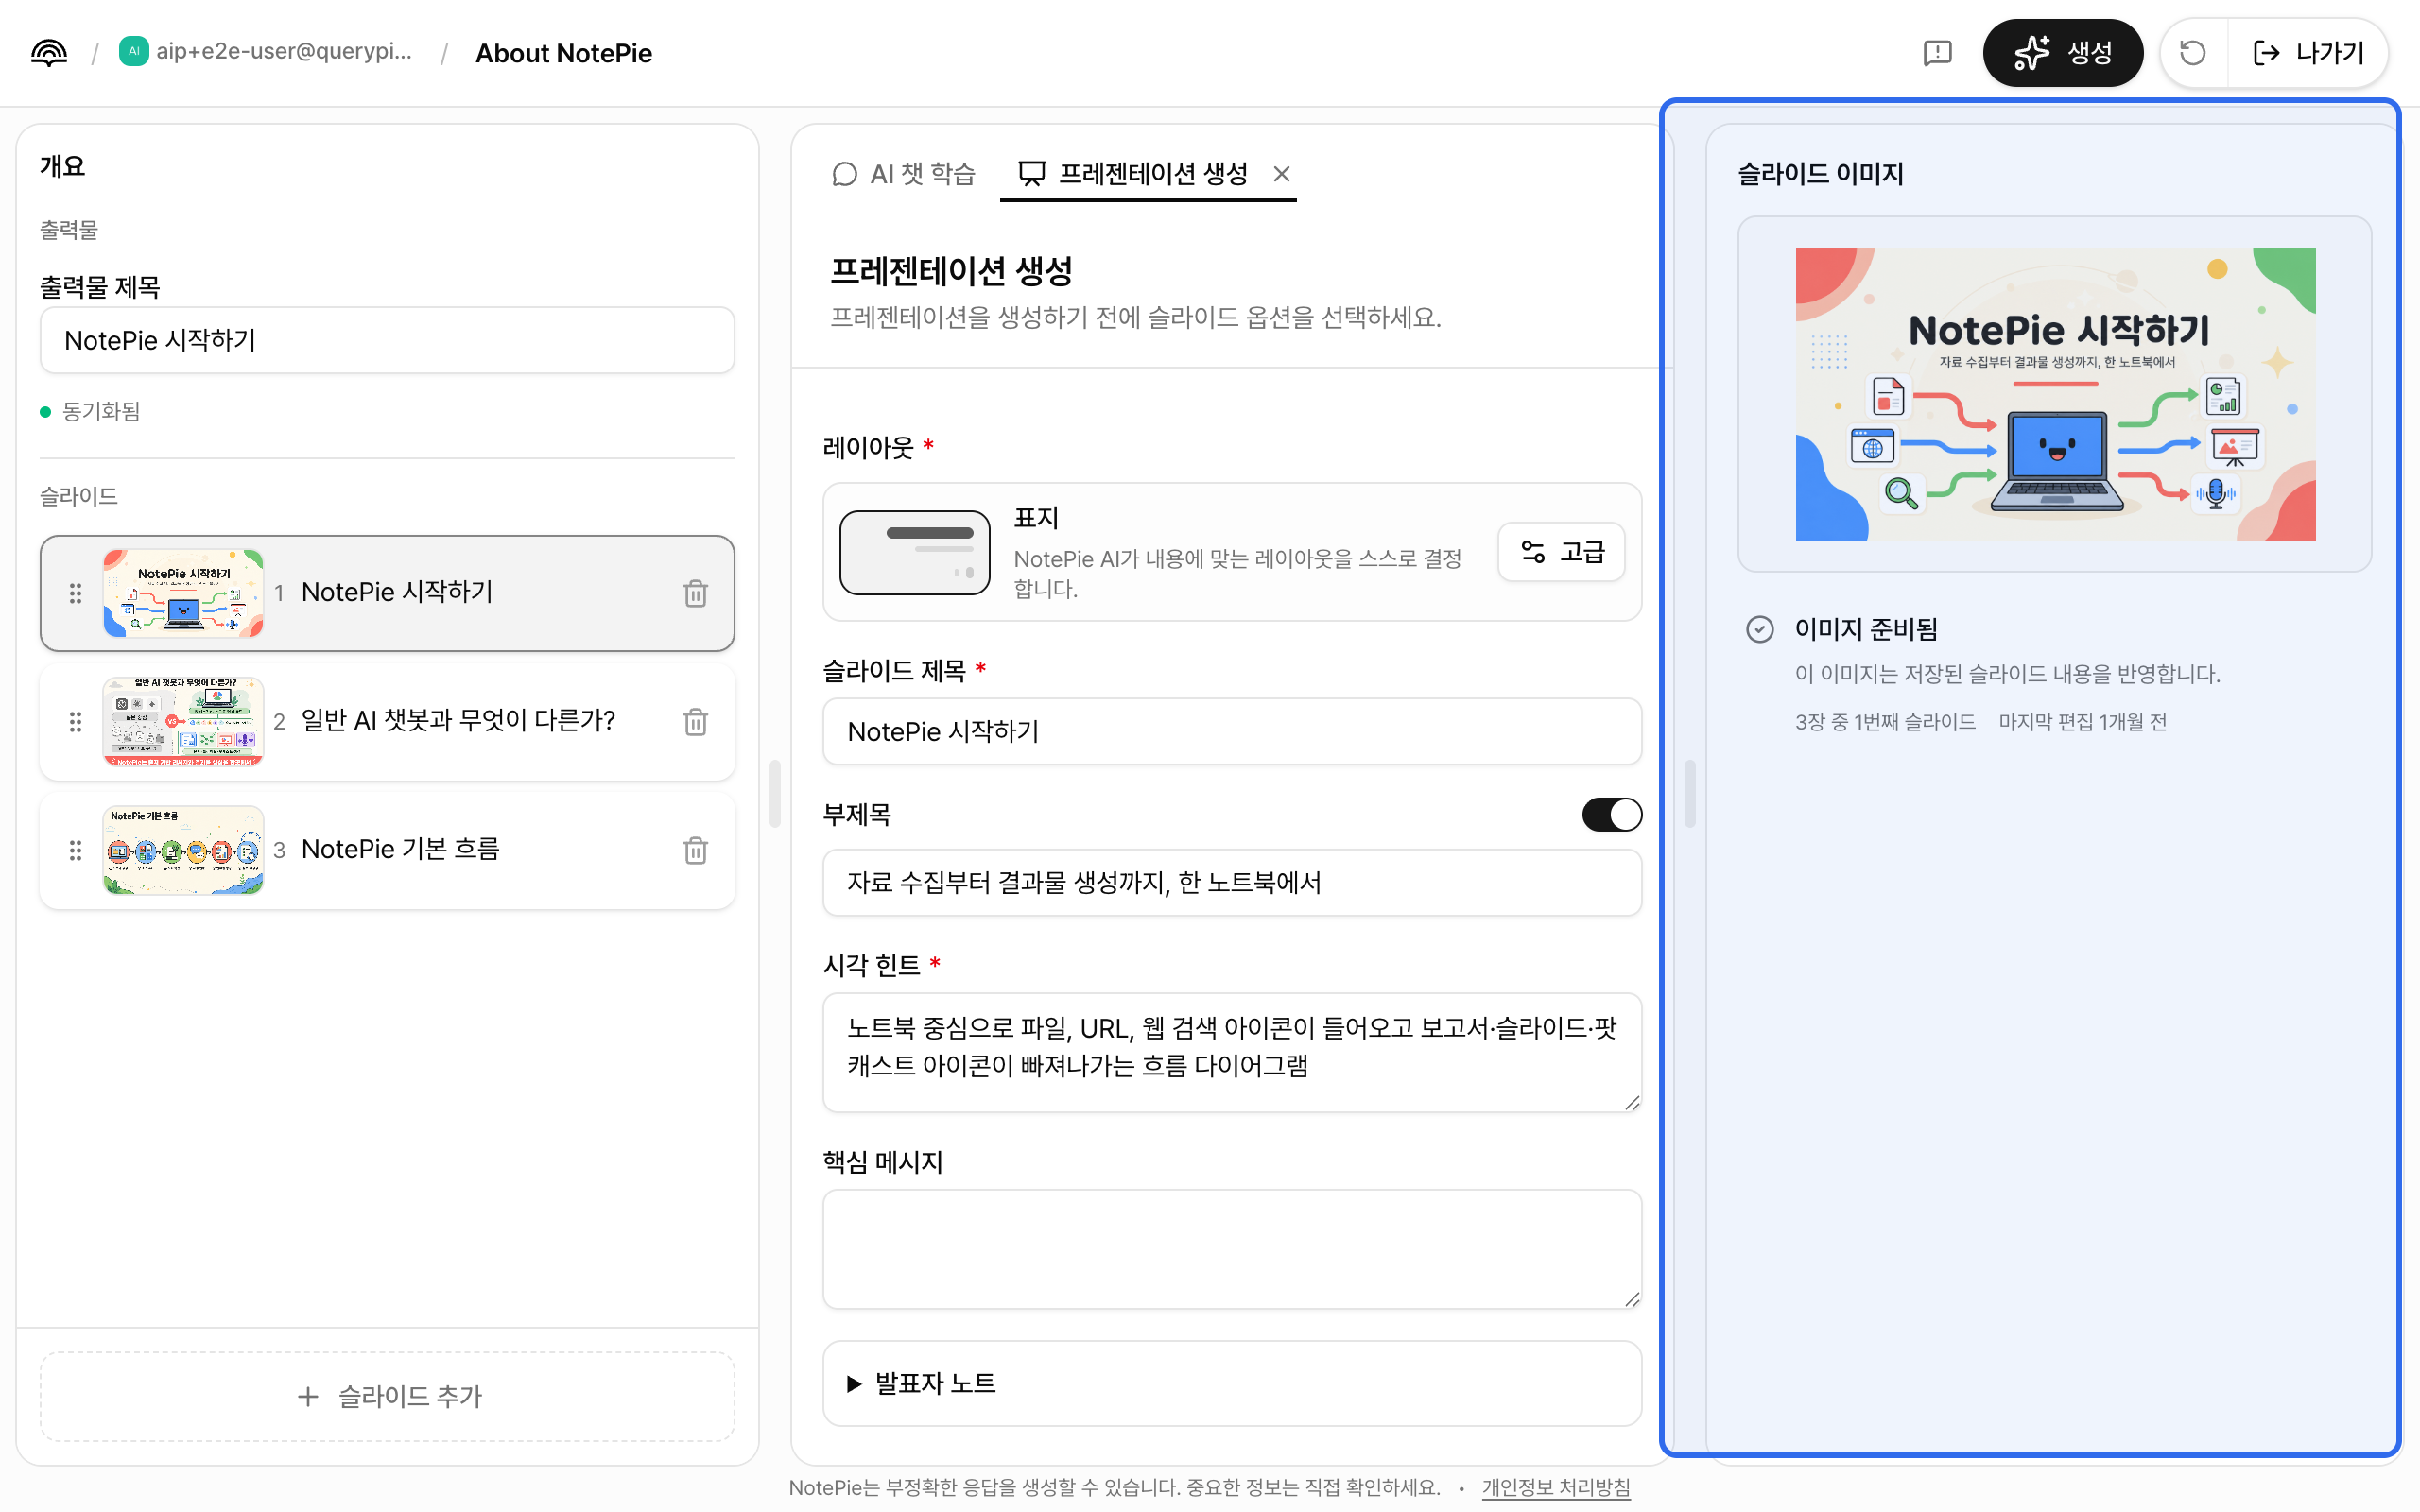2420x1512 pixels.
Task: Open the 개인정보 처리방침 link
Action: [1555, 1487]
